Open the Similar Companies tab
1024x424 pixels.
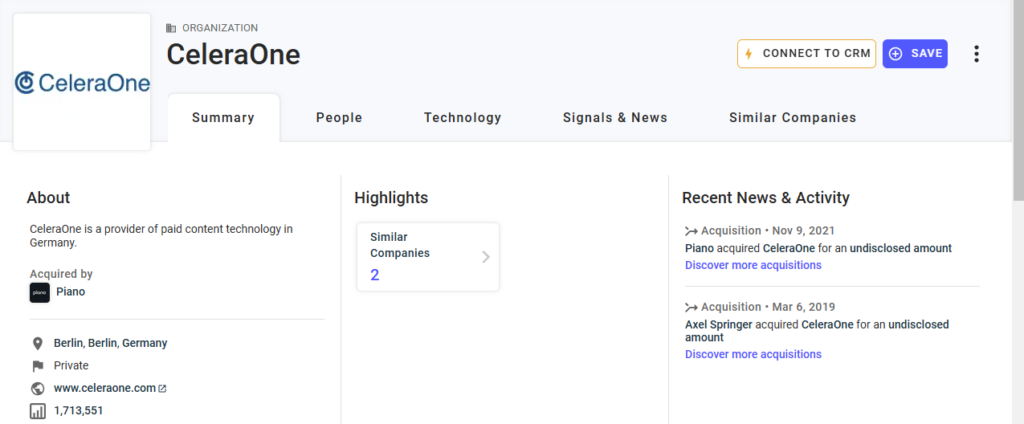tap(792, 118)
